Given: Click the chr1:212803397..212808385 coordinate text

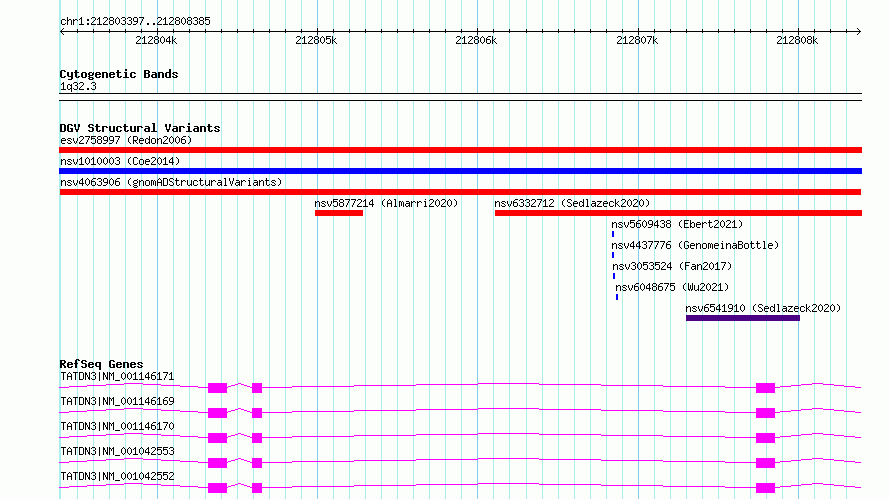Looking at the screenshot, I should pos(135,21).
